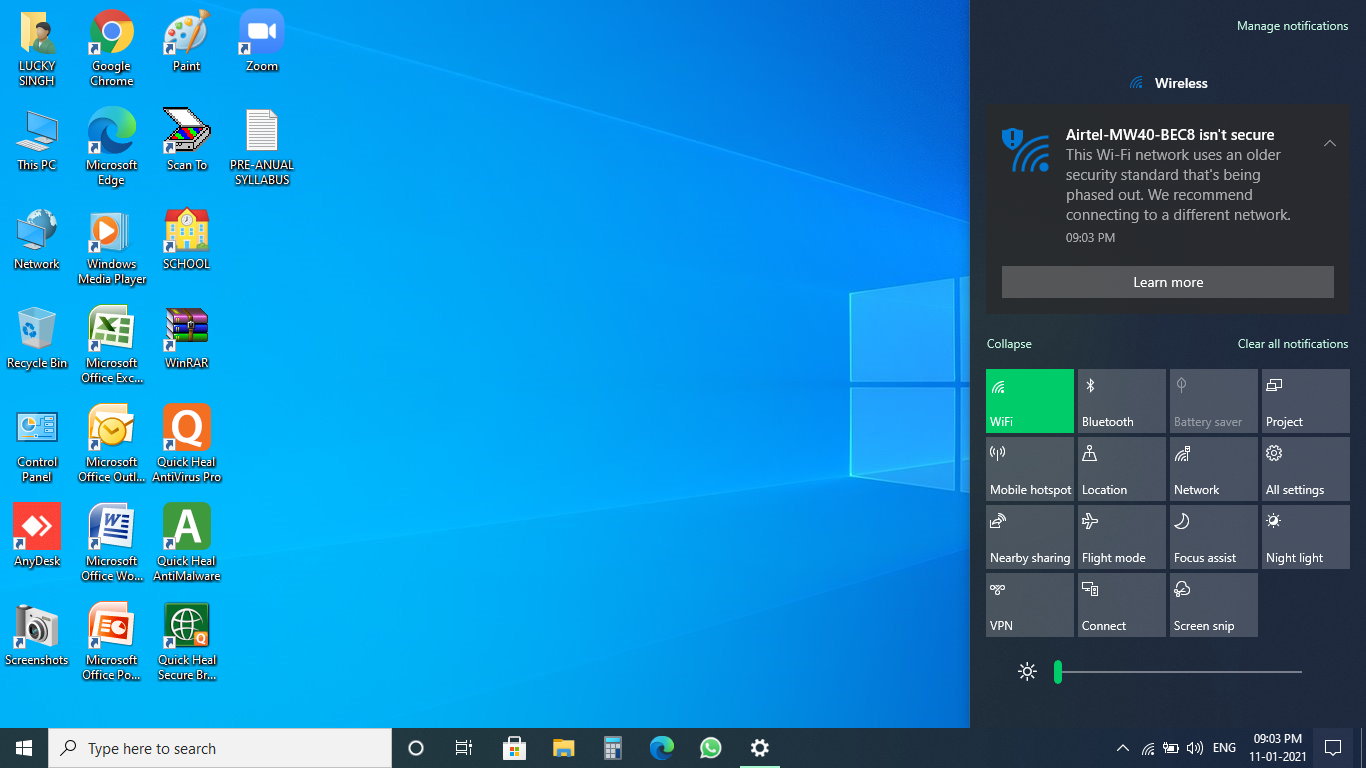Image resolution: width=1366 pixels, height=768 pixels.
Task: Select Microsoft Office PowerPoint shortcut
Action: point(112,643)
